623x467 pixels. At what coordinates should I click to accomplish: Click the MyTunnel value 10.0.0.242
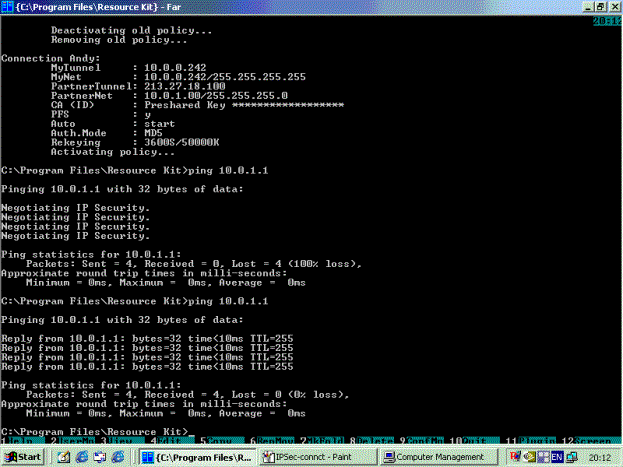175,68
